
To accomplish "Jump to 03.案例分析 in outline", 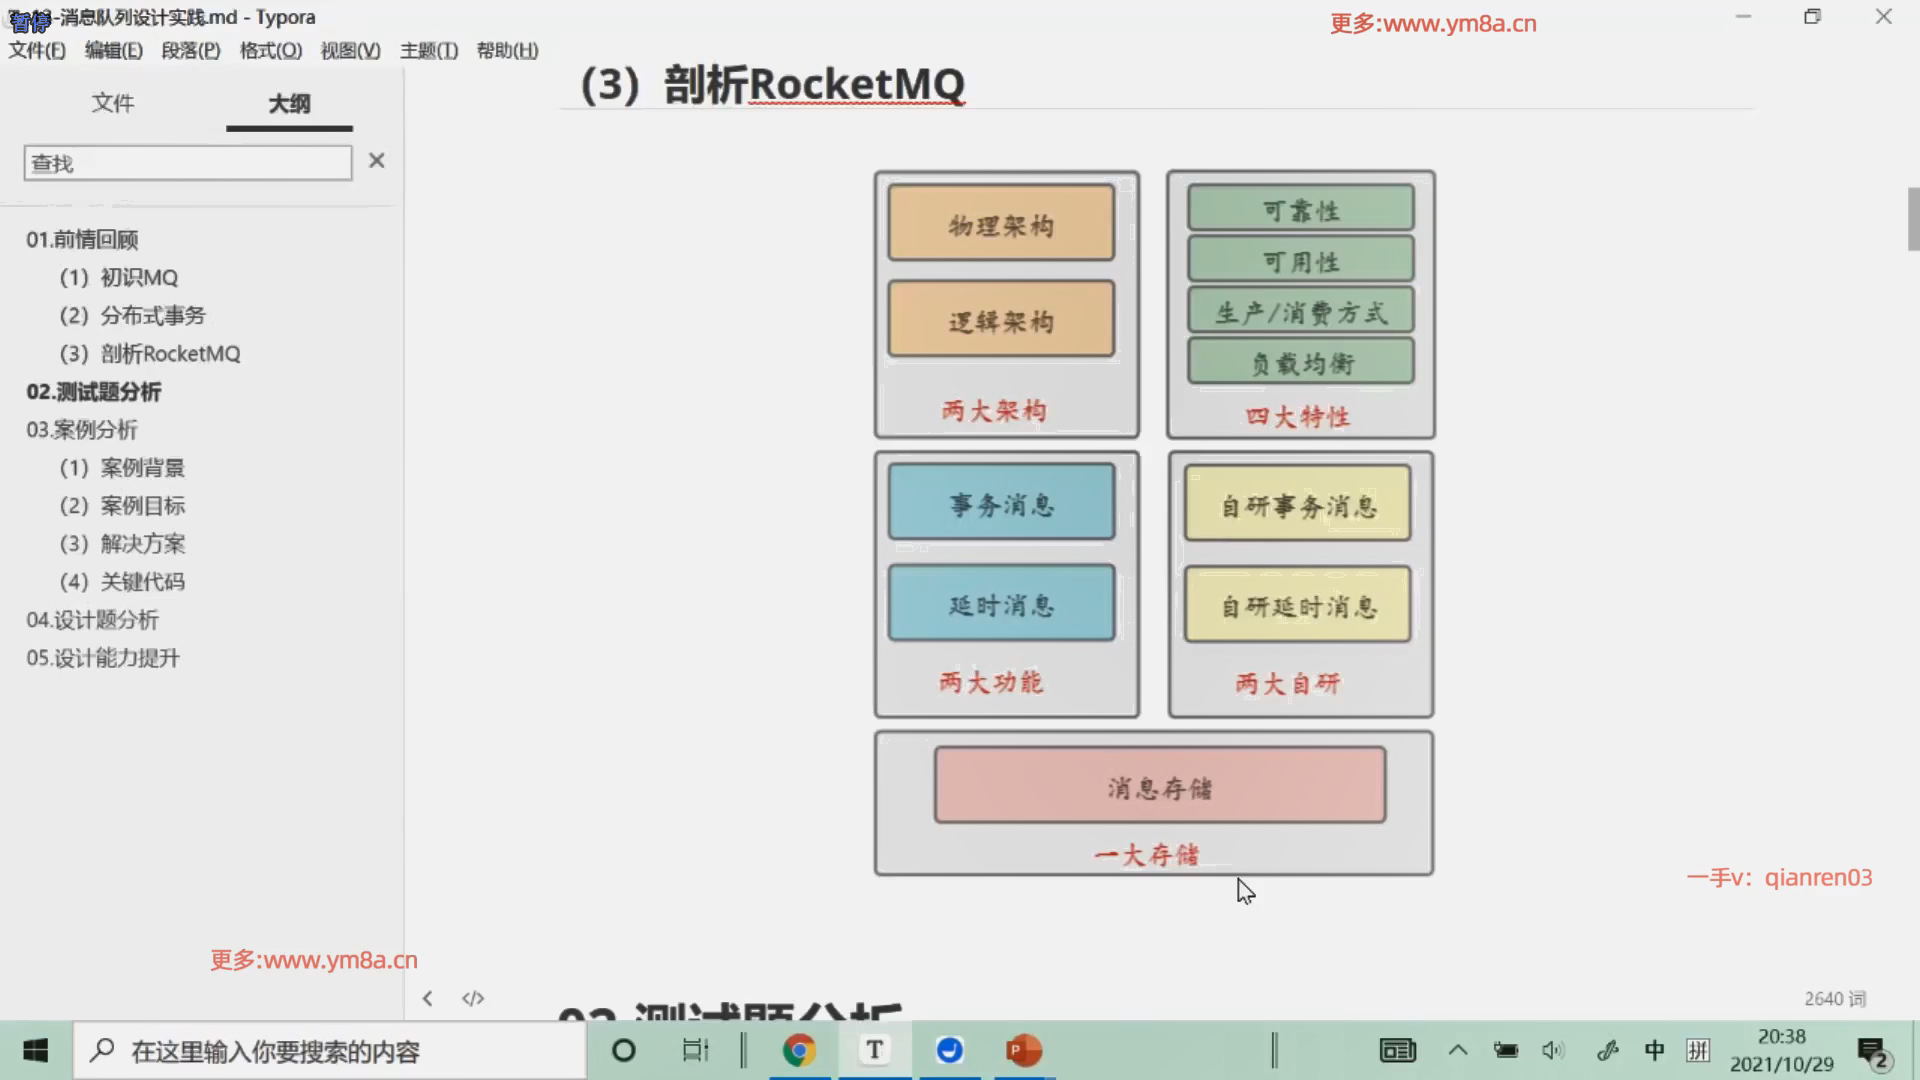I will [x=82, y=430].
